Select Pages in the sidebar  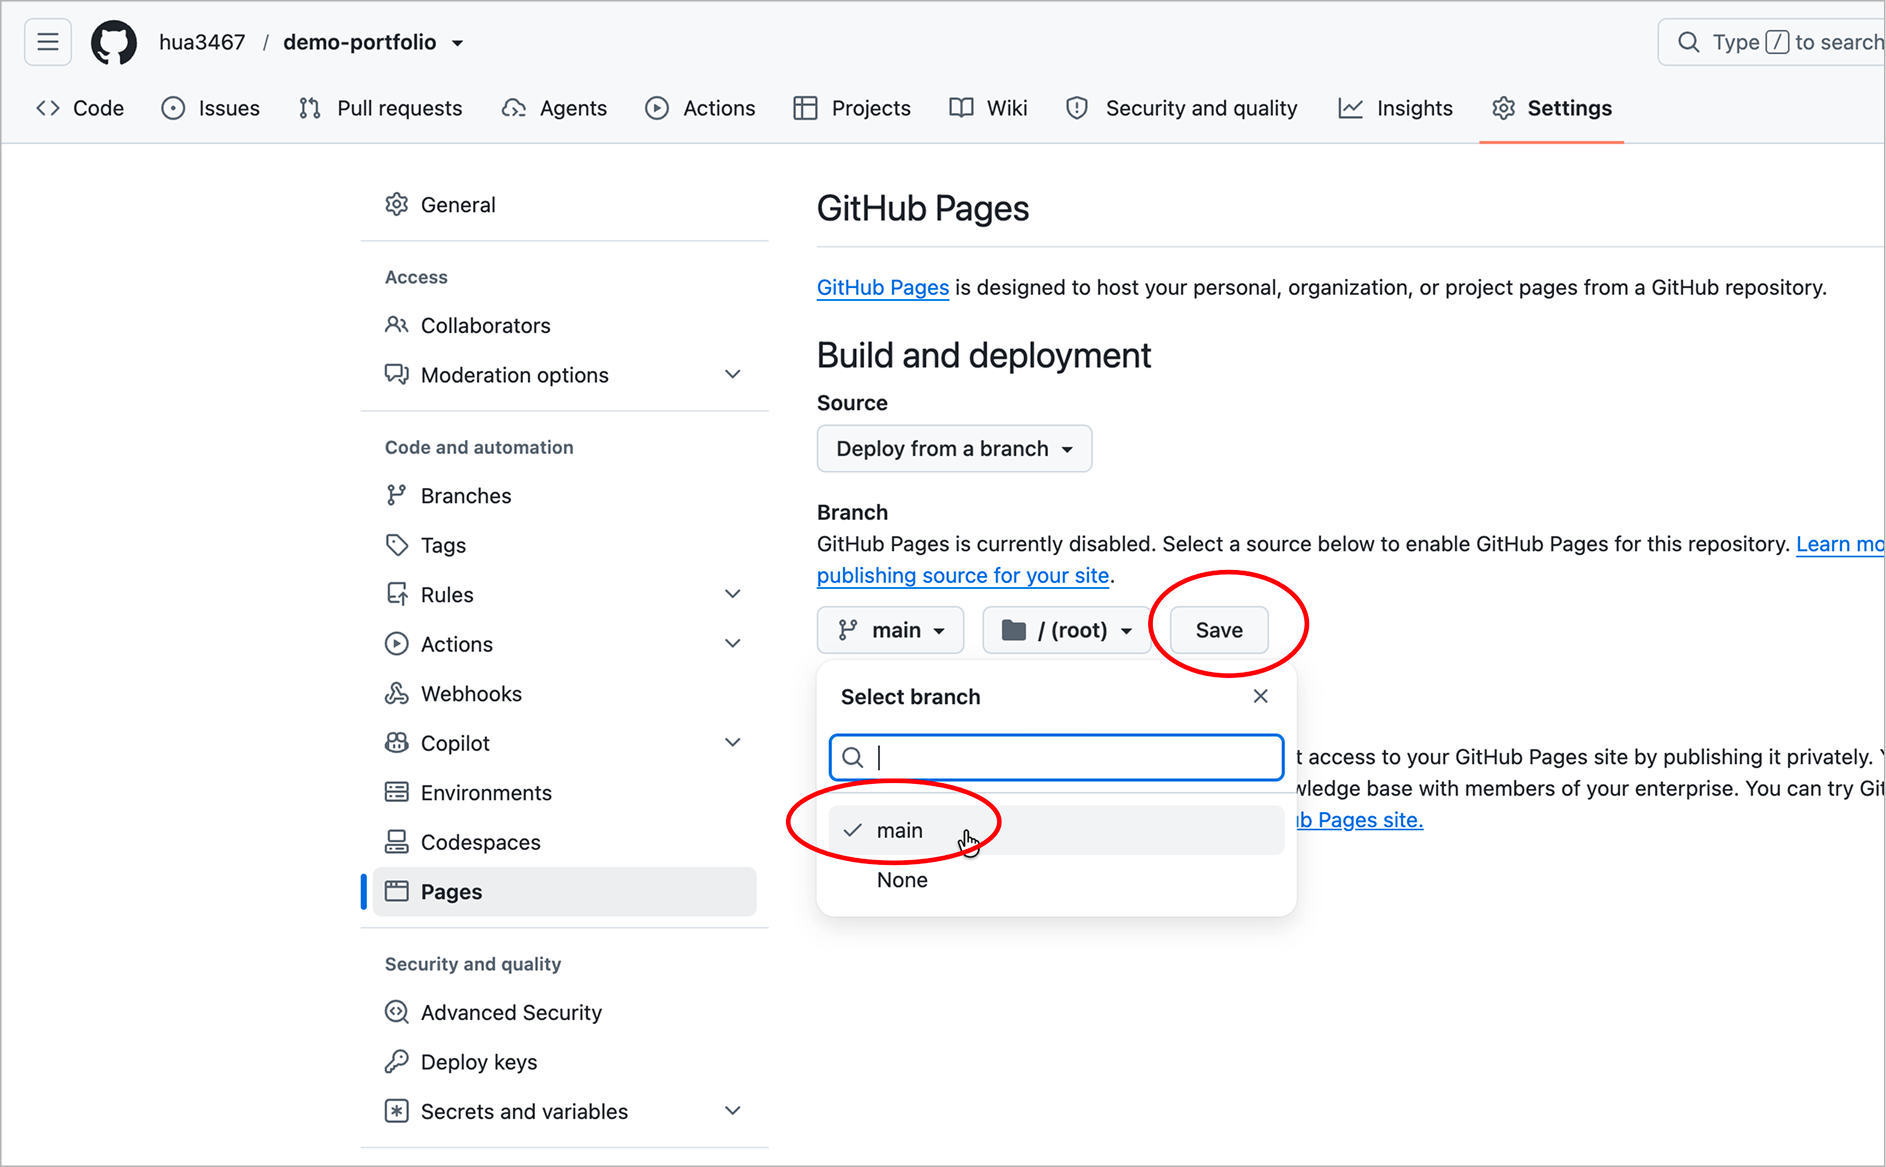564,892
